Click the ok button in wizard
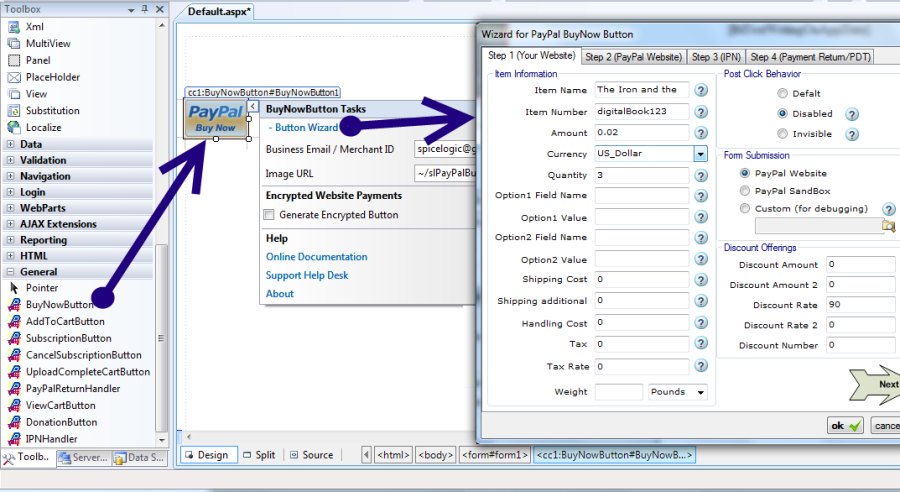 click(845, 426)
